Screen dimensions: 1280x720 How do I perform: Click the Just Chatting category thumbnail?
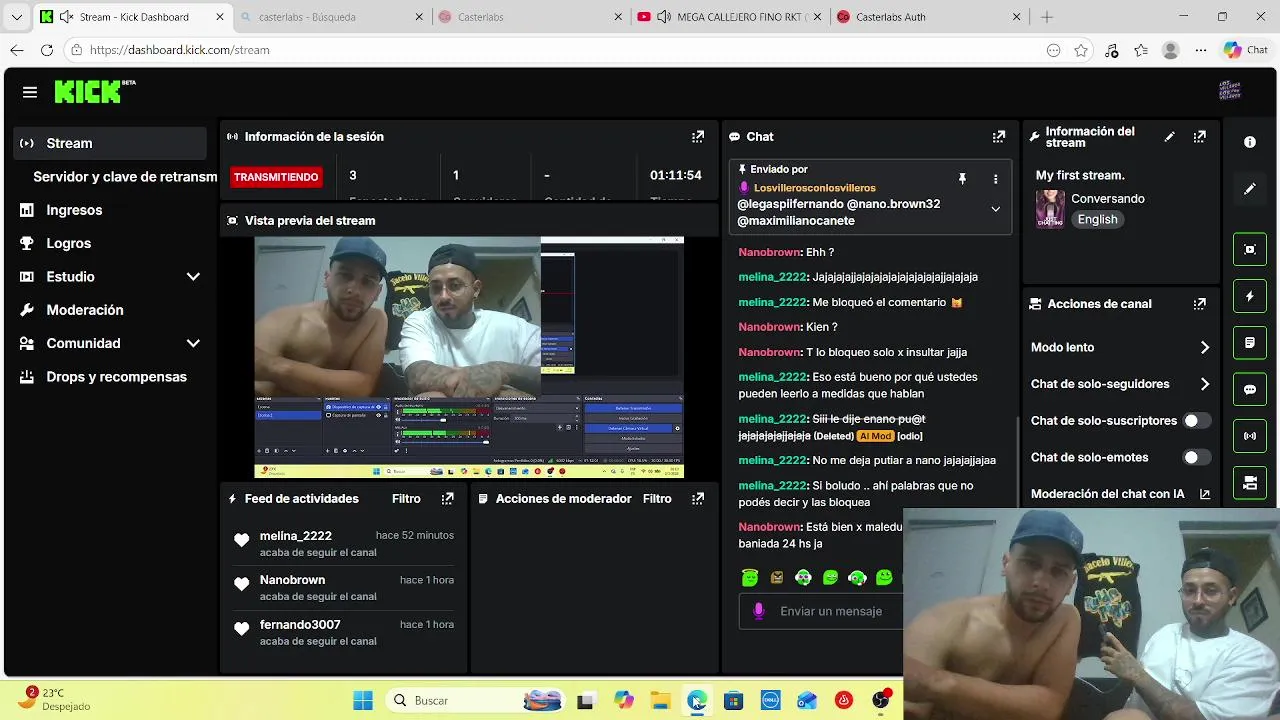1050,209
